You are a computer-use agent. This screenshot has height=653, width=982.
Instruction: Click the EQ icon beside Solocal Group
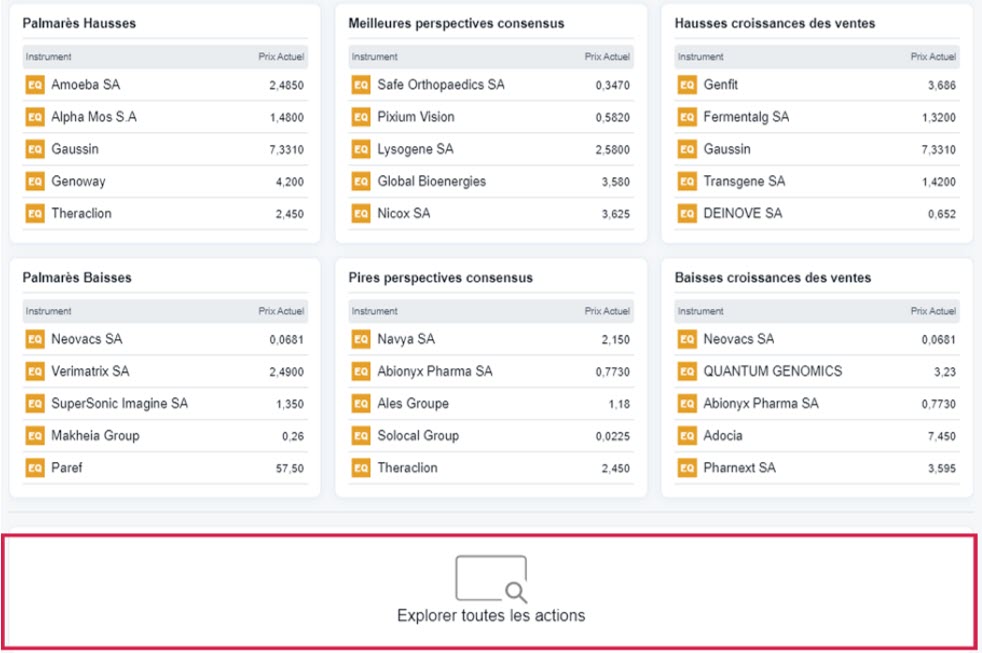coord(361,436)
